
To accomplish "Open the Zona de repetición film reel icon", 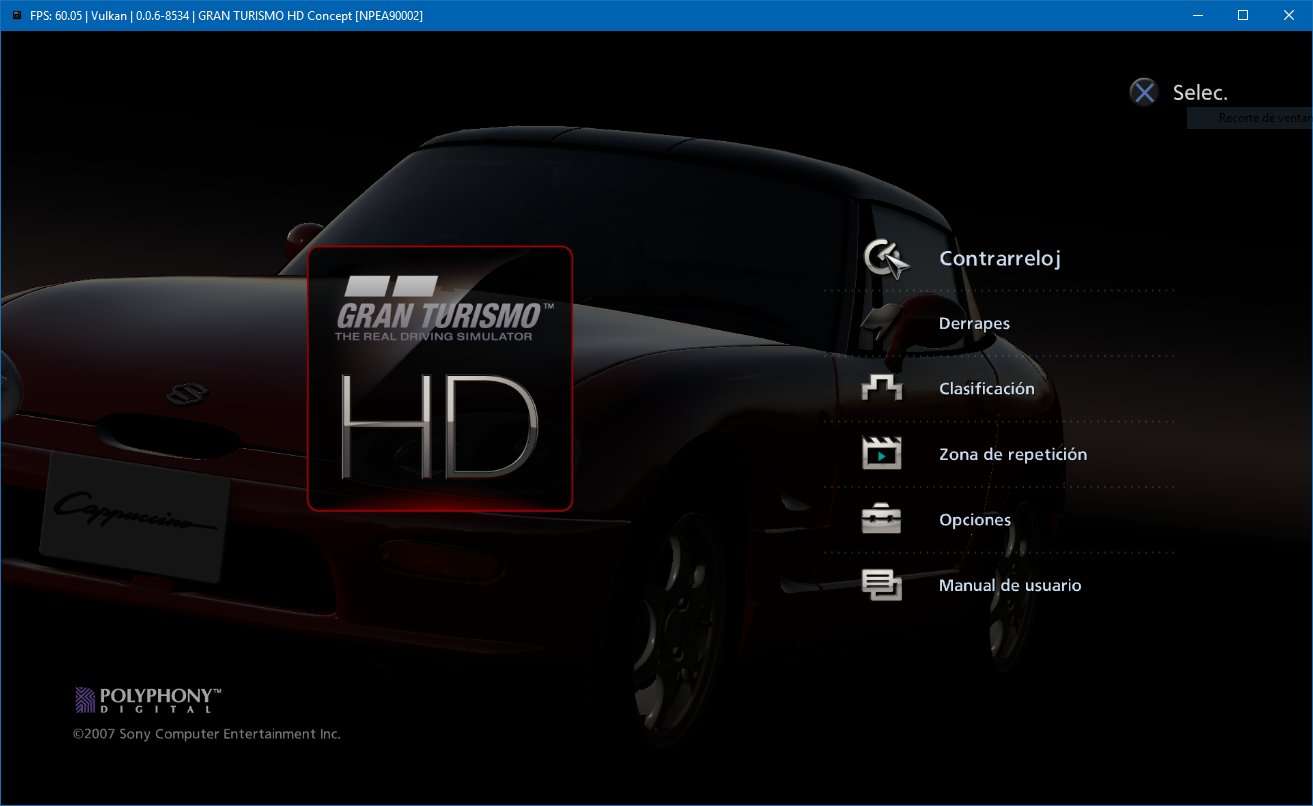I will [884, 453].
